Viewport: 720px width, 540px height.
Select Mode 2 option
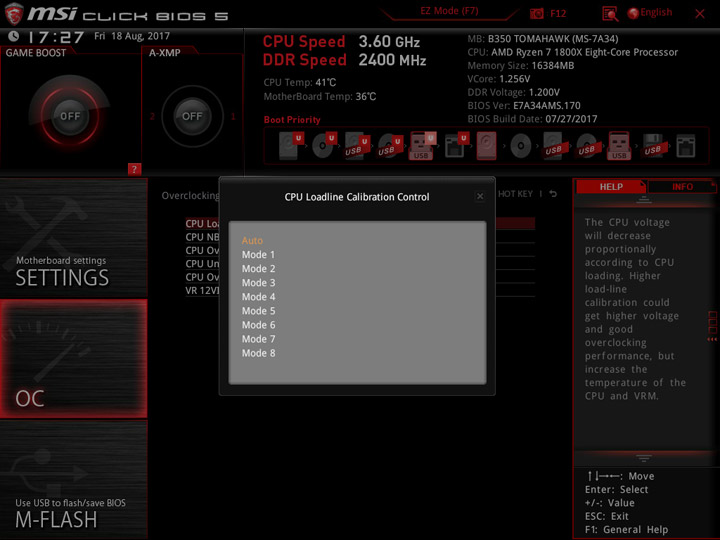(259, 269)
